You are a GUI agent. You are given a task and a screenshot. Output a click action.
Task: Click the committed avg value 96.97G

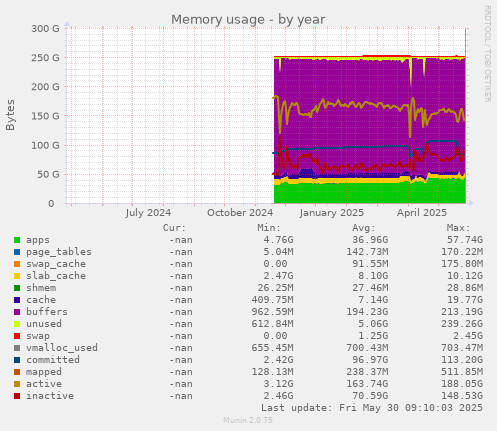tap(370, 360)
